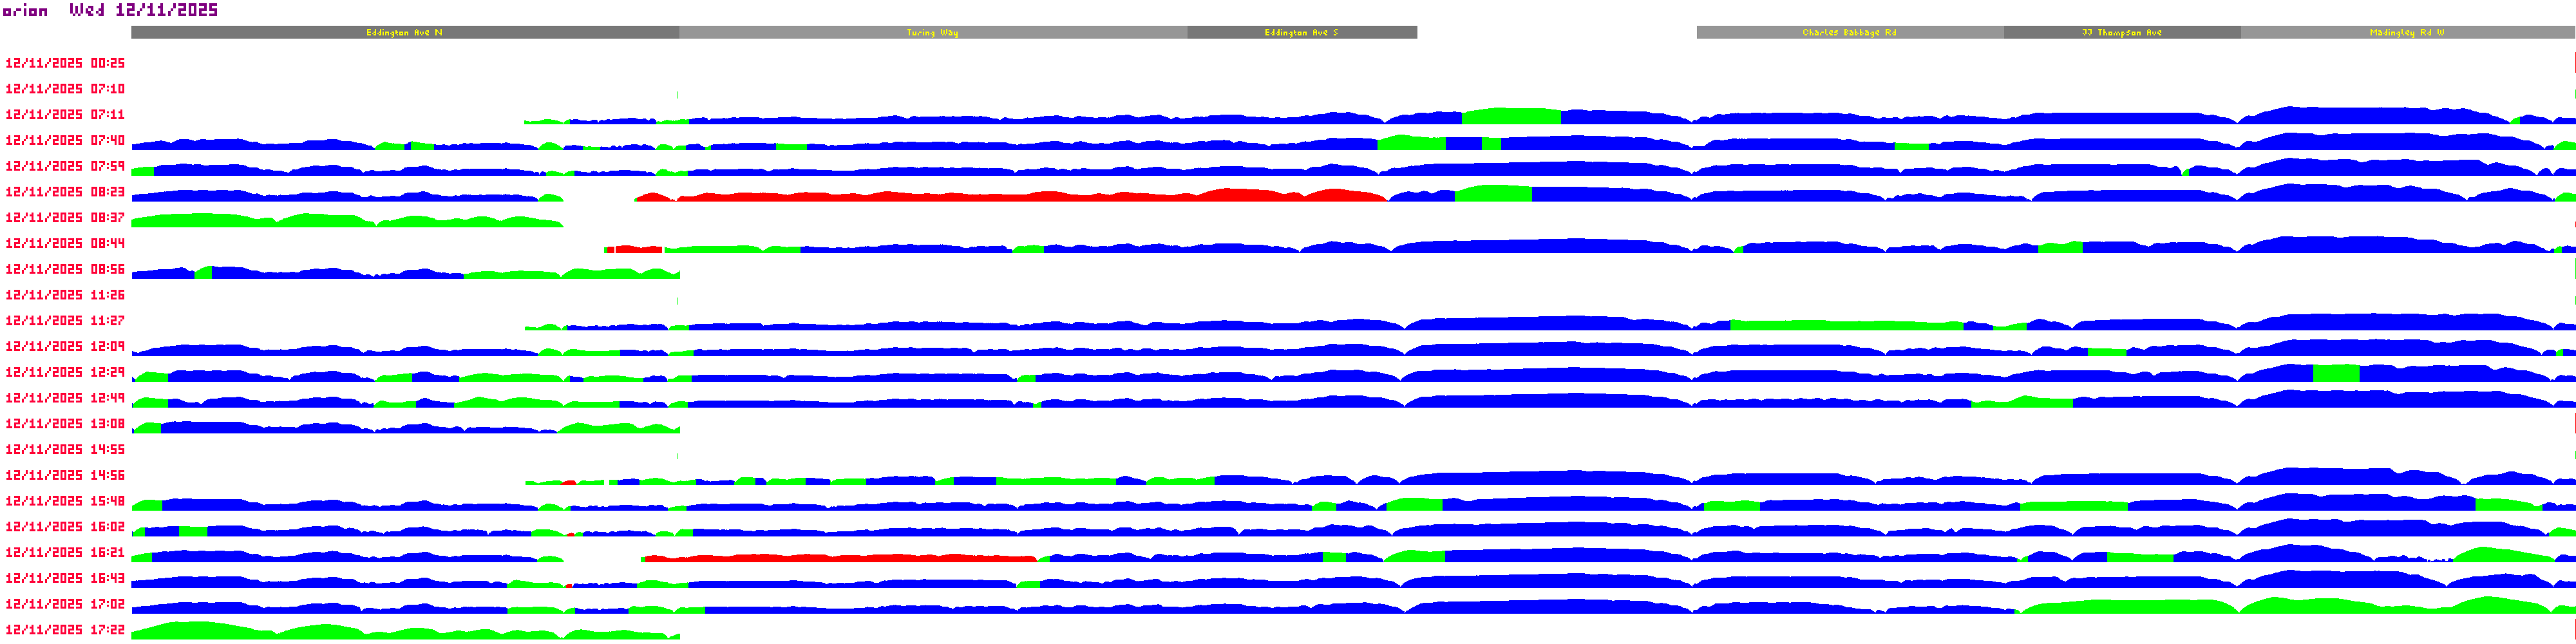The image size is (2576, 644).
Task: Select the 12/11/2025 00:25 timestamp label
Action: [x=65, y=63]
